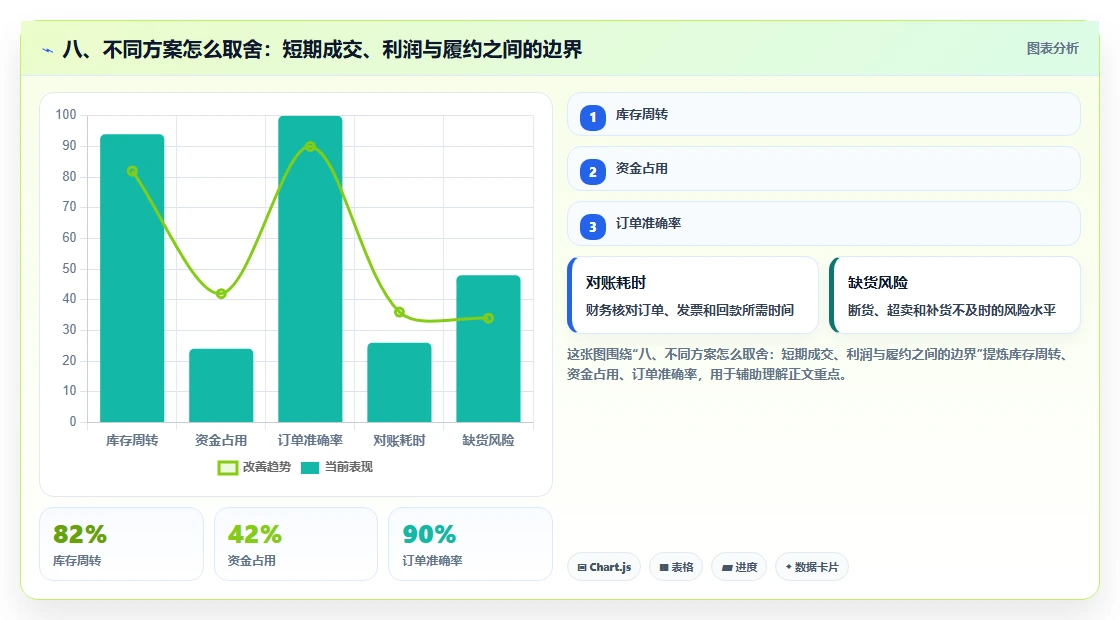
Task: Click the 缺货风险 bar in chart
Action: pyautogui.click(x=488, y=349)
